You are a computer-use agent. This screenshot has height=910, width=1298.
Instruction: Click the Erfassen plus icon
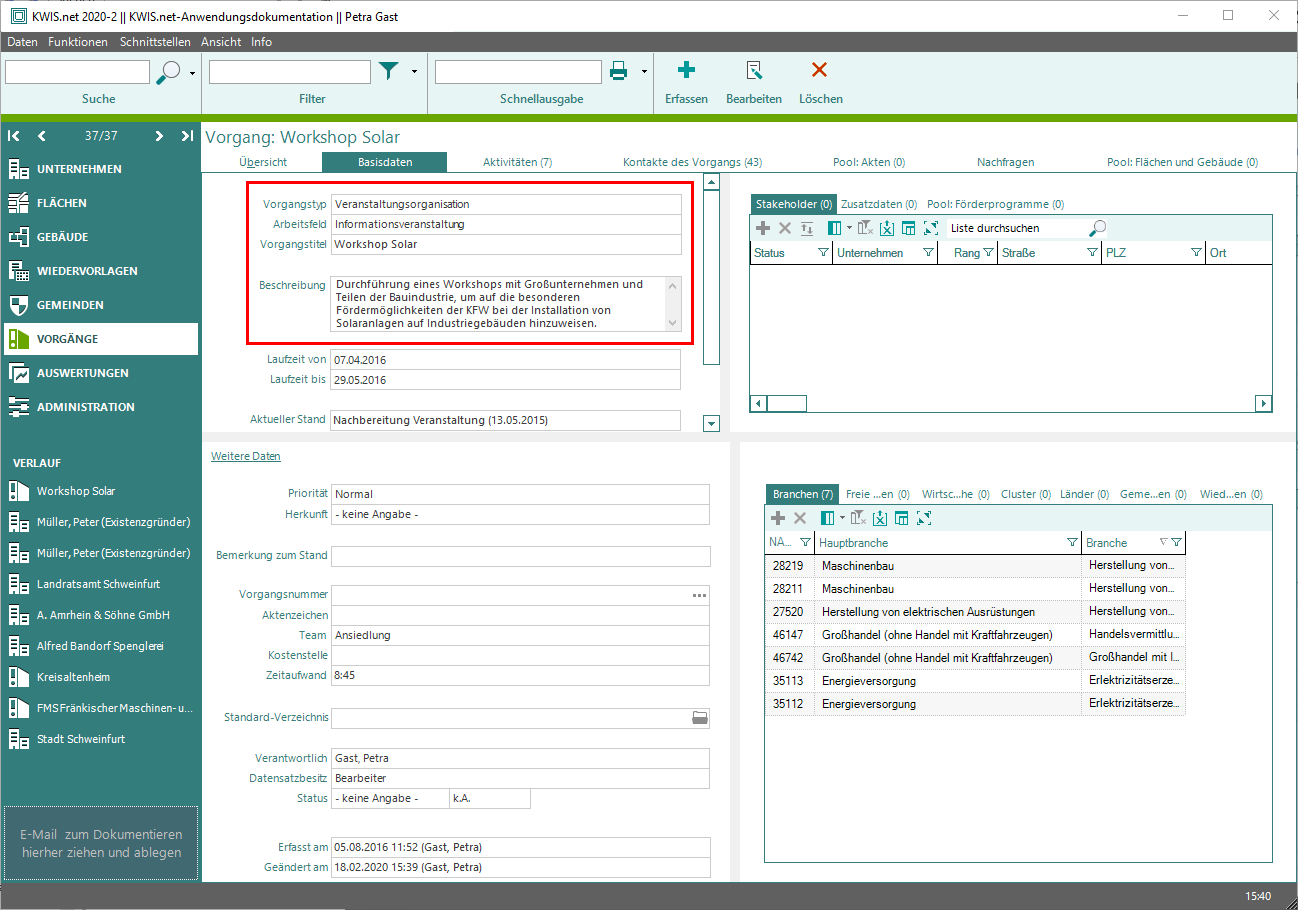coord(686,71)
